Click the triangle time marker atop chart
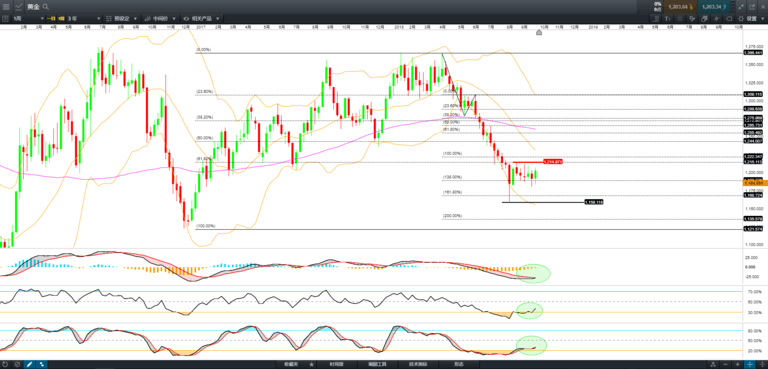 539,32
